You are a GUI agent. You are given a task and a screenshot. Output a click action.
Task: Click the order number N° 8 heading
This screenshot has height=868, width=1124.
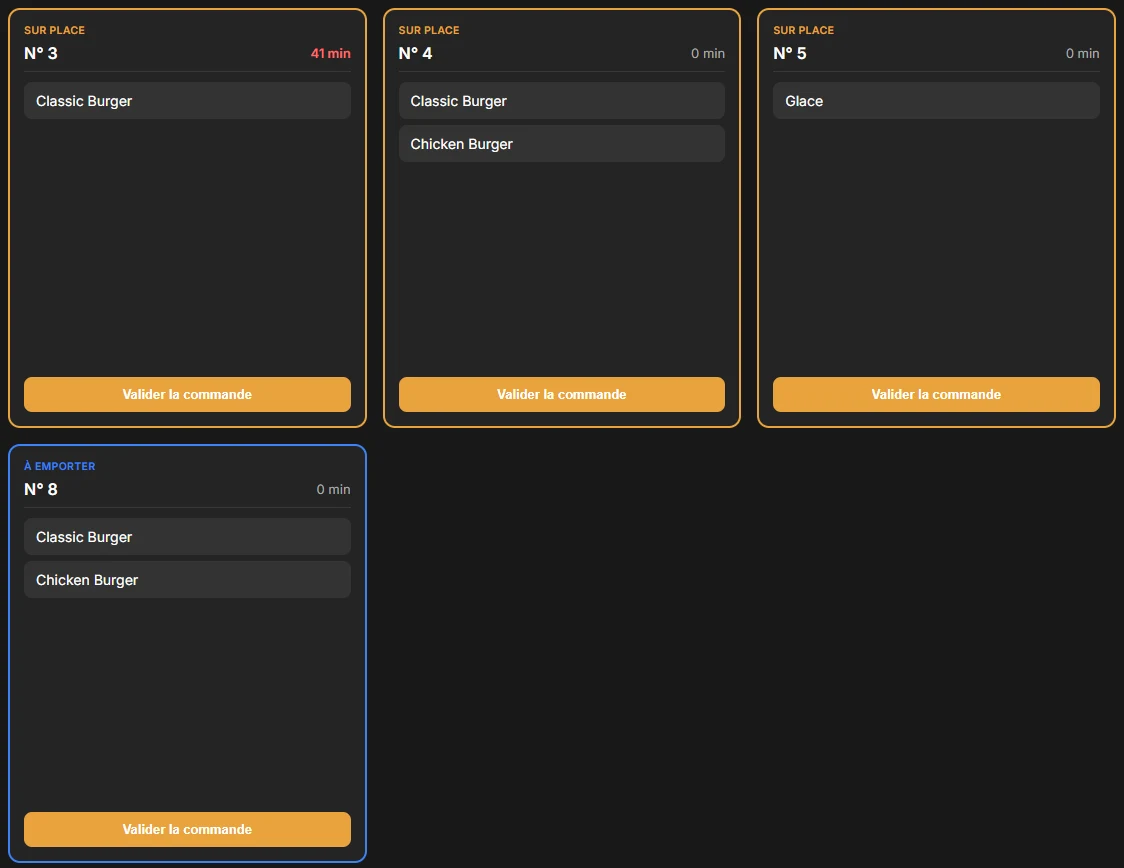(41, 489)
